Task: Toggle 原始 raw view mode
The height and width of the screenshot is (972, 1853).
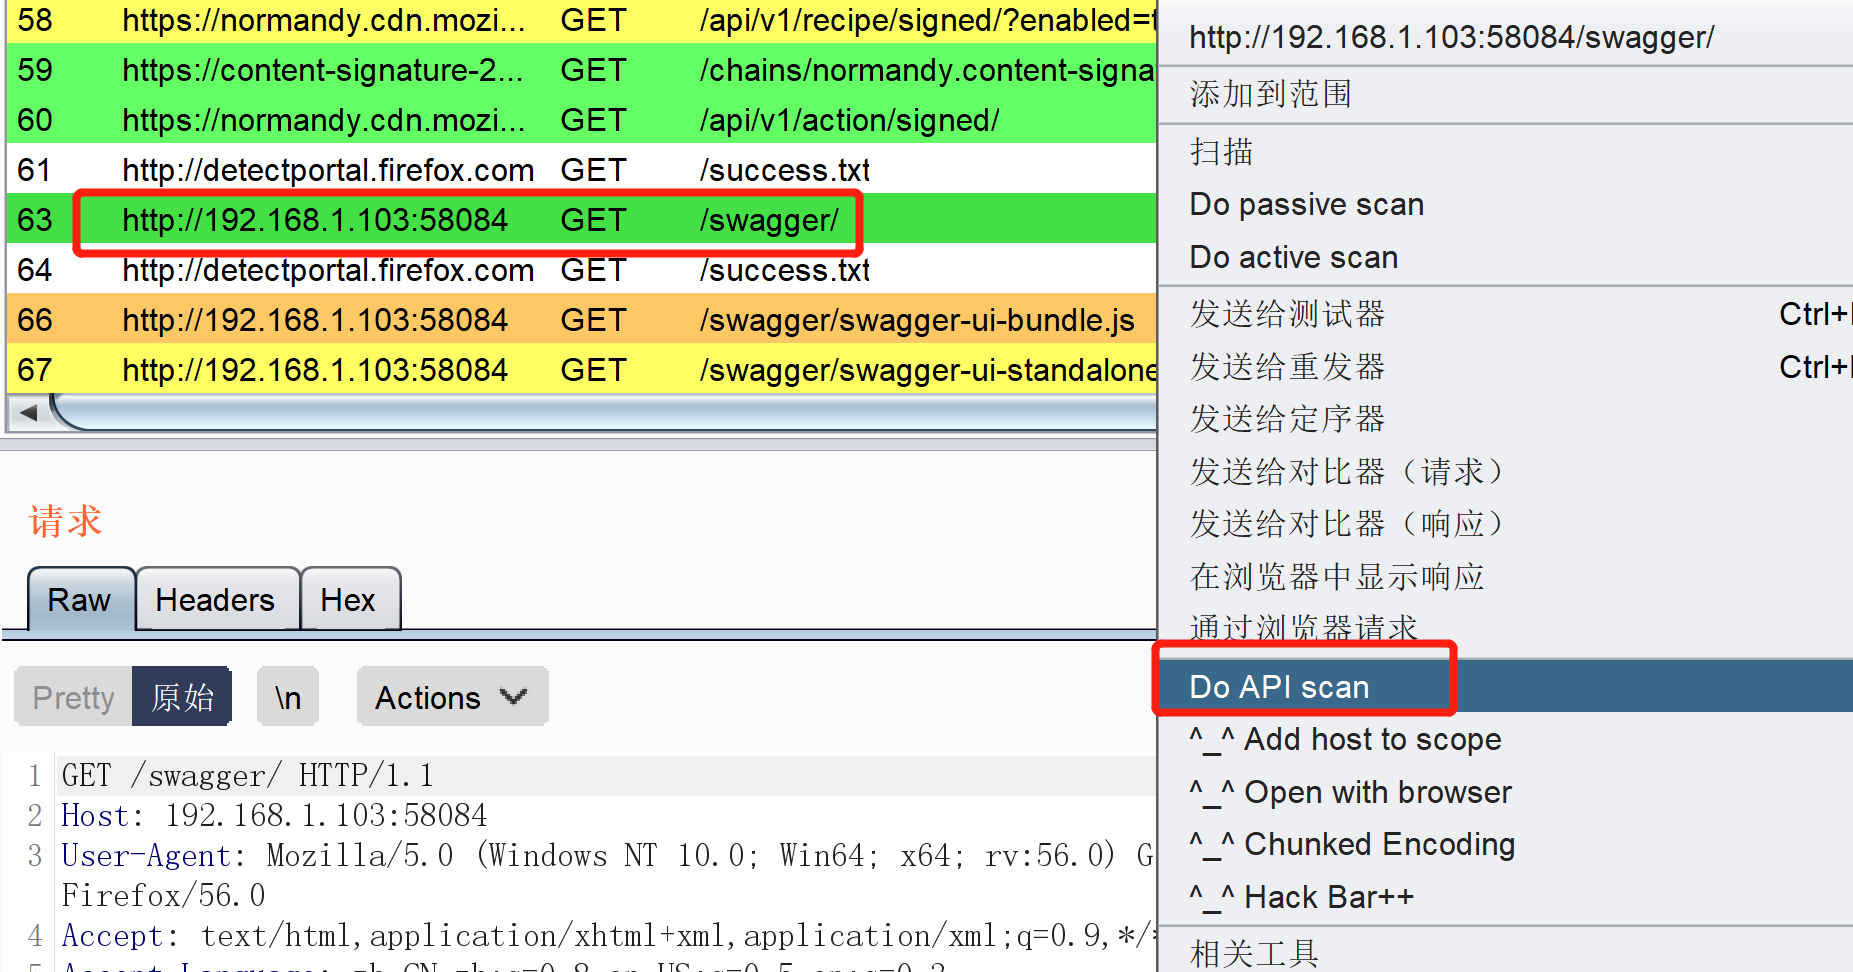Action: tap(182, 697)
